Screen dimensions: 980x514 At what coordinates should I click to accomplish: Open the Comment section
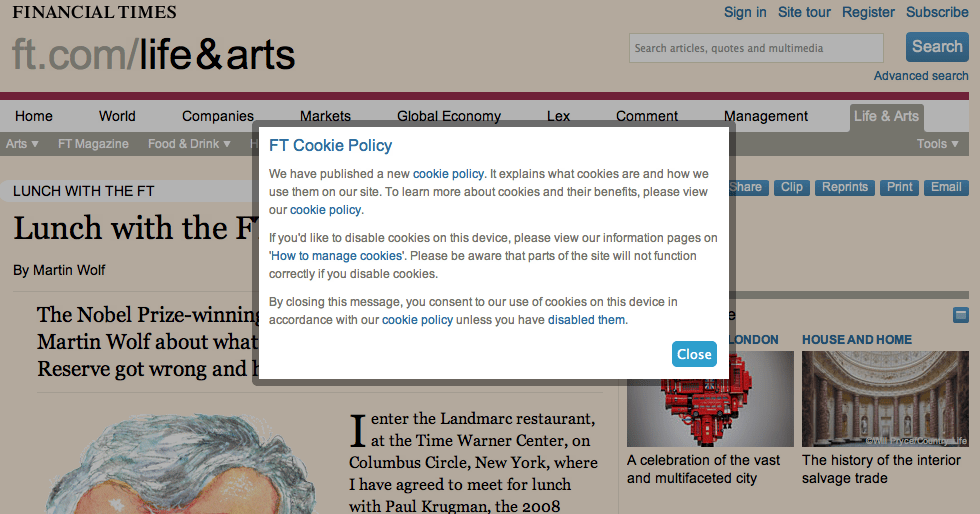(647, 116)
